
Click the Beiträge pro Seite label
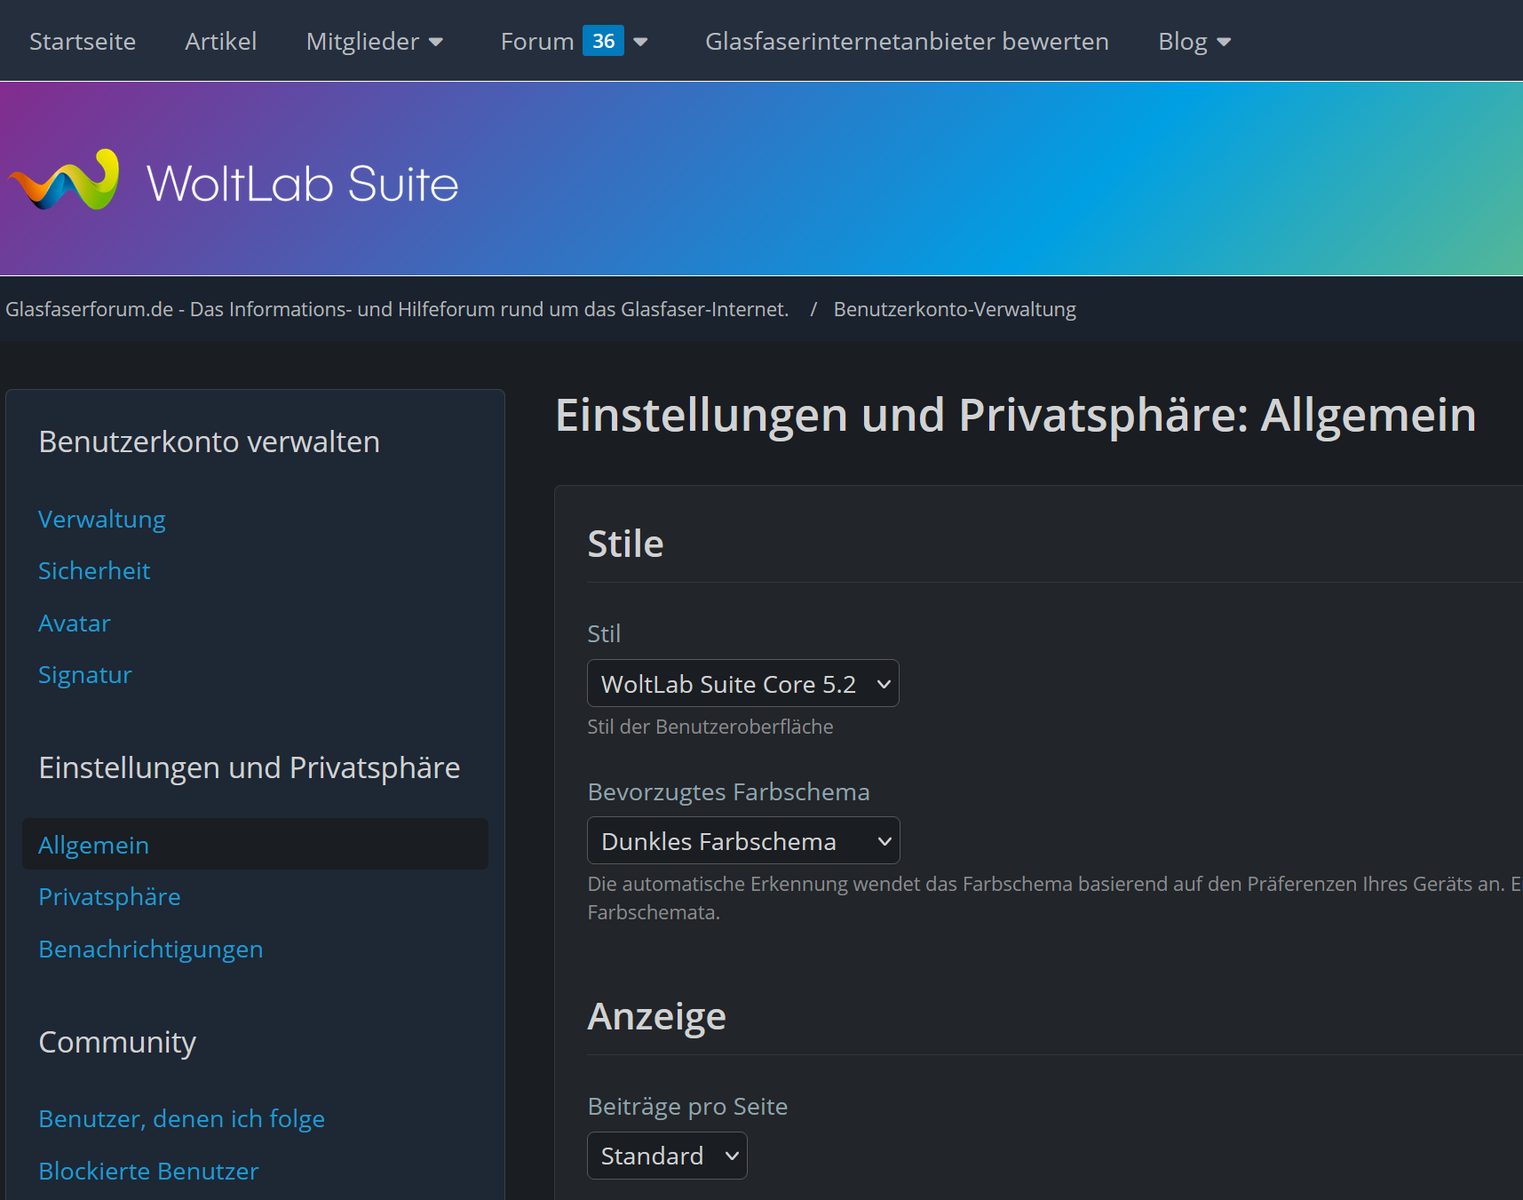point(687,1106)
